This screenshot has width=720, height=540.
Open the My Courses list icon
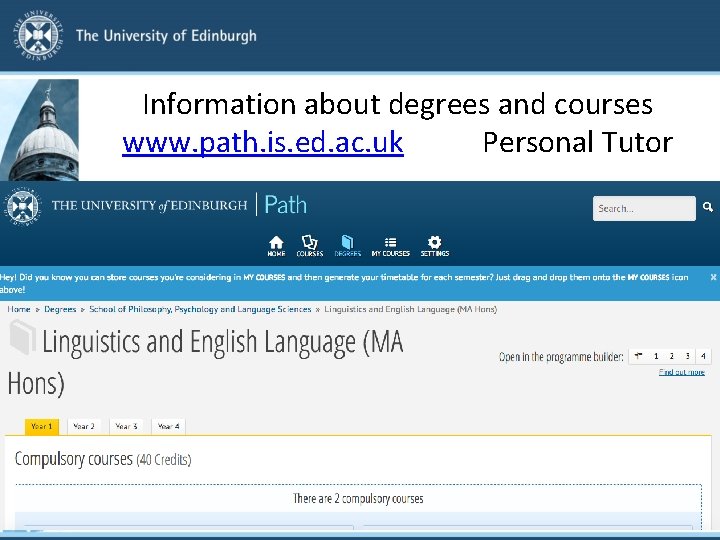[390, 246]
